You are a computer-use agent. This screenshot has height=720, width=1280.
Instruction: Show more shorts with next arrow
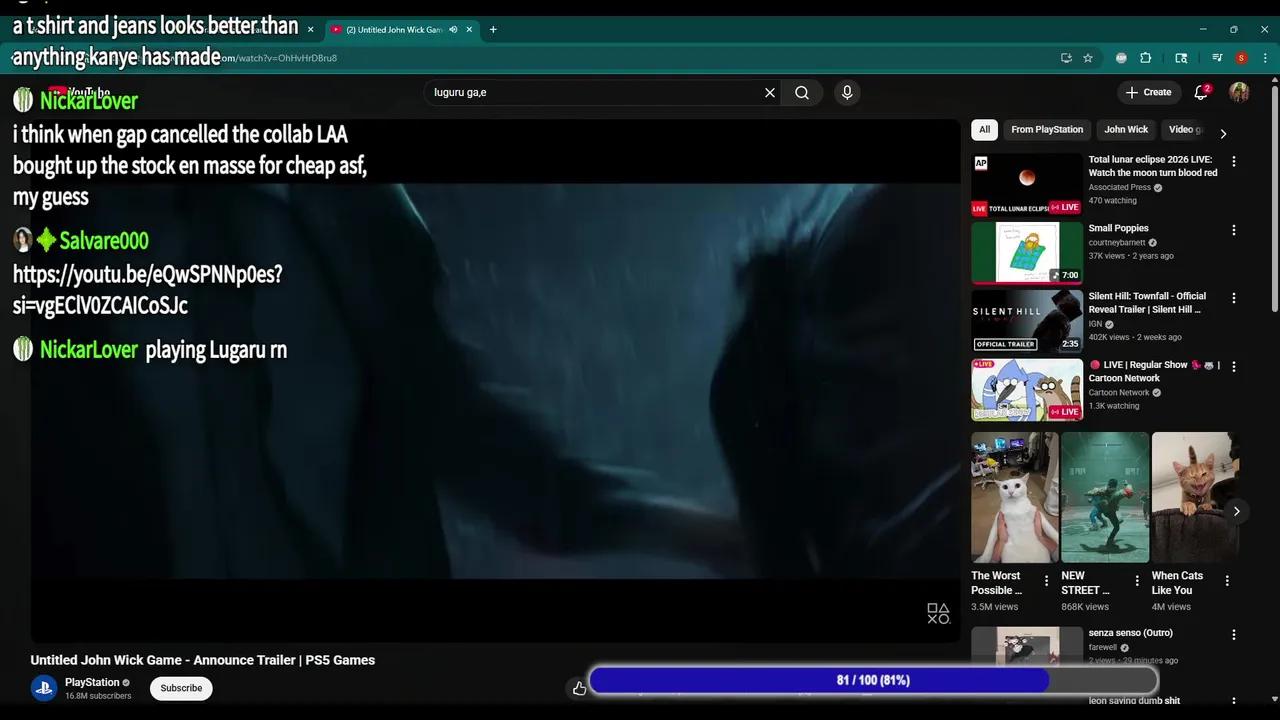click(x=1236, y=511)
